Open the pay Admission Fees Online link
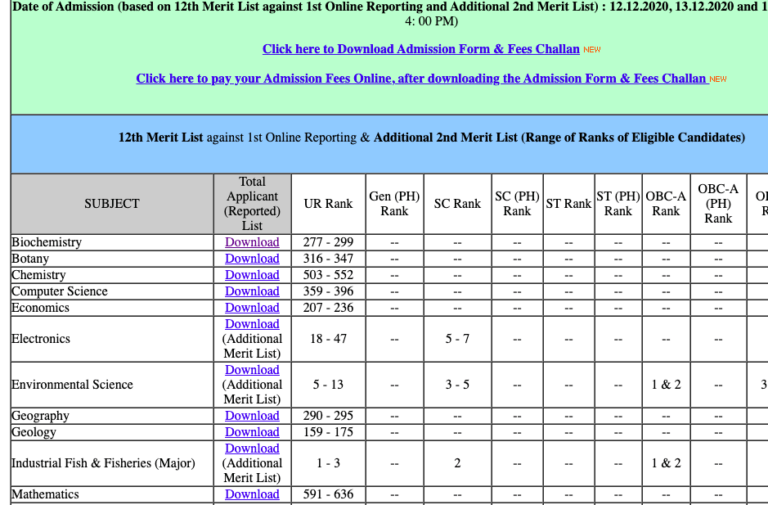768x505 pixels. click(422, 78)
